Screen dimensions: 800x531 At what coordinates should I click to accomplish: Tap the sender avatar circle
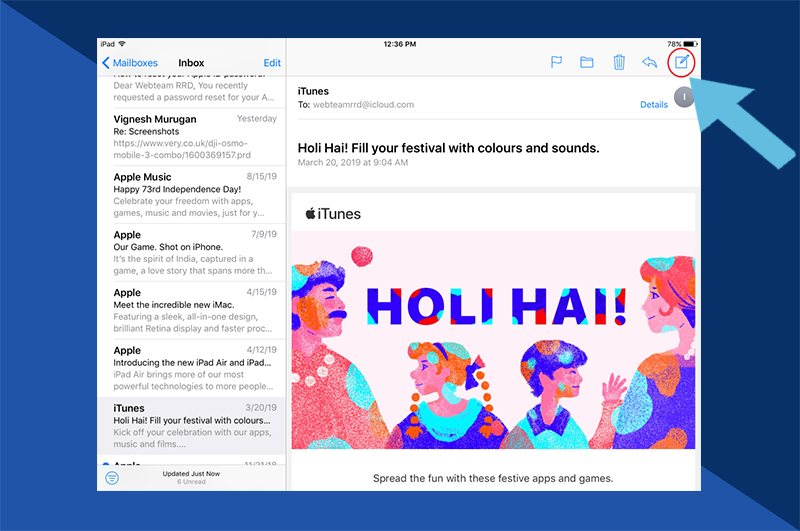coord(684,97)
